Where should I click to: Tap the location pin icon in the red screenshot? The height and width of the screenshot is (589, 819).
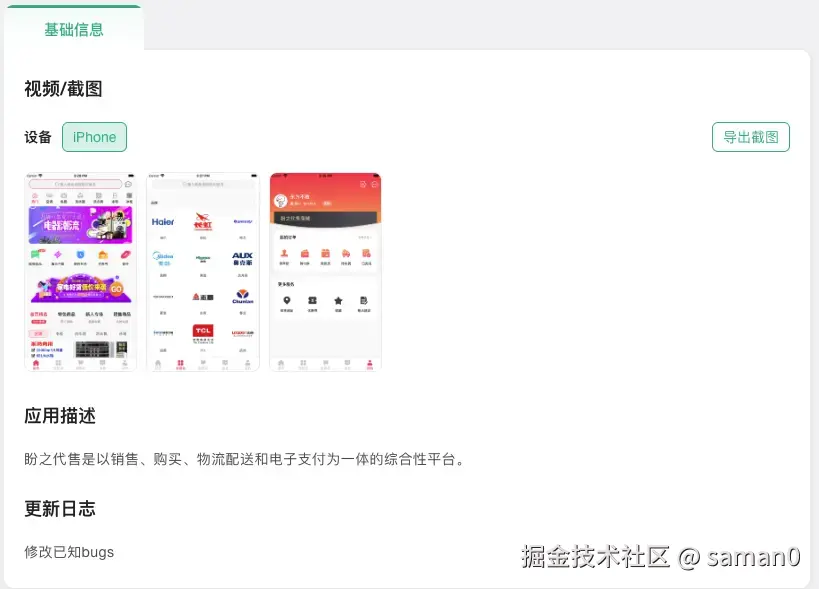tap(286, 300)
